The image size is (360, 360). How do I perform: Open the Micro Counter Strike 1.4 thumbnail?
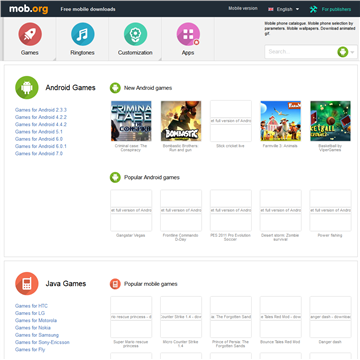coord(181,317)
